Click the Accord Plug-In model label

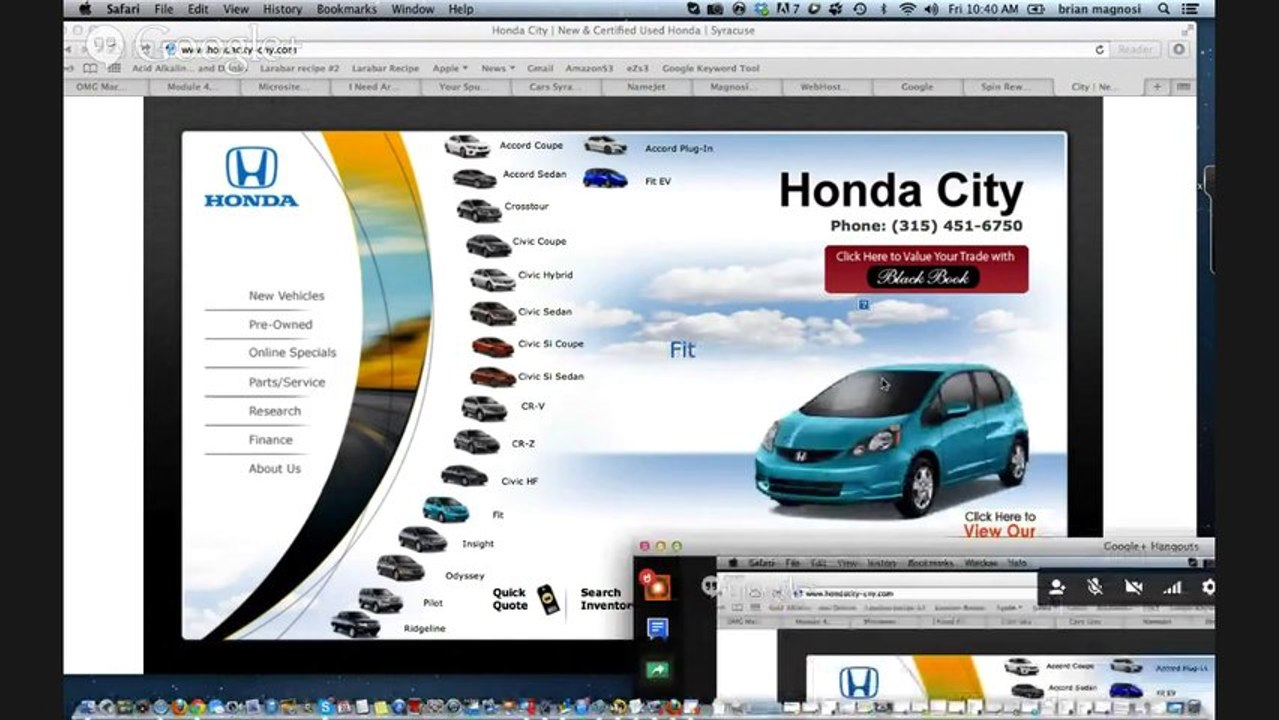[x=679, y=149]
